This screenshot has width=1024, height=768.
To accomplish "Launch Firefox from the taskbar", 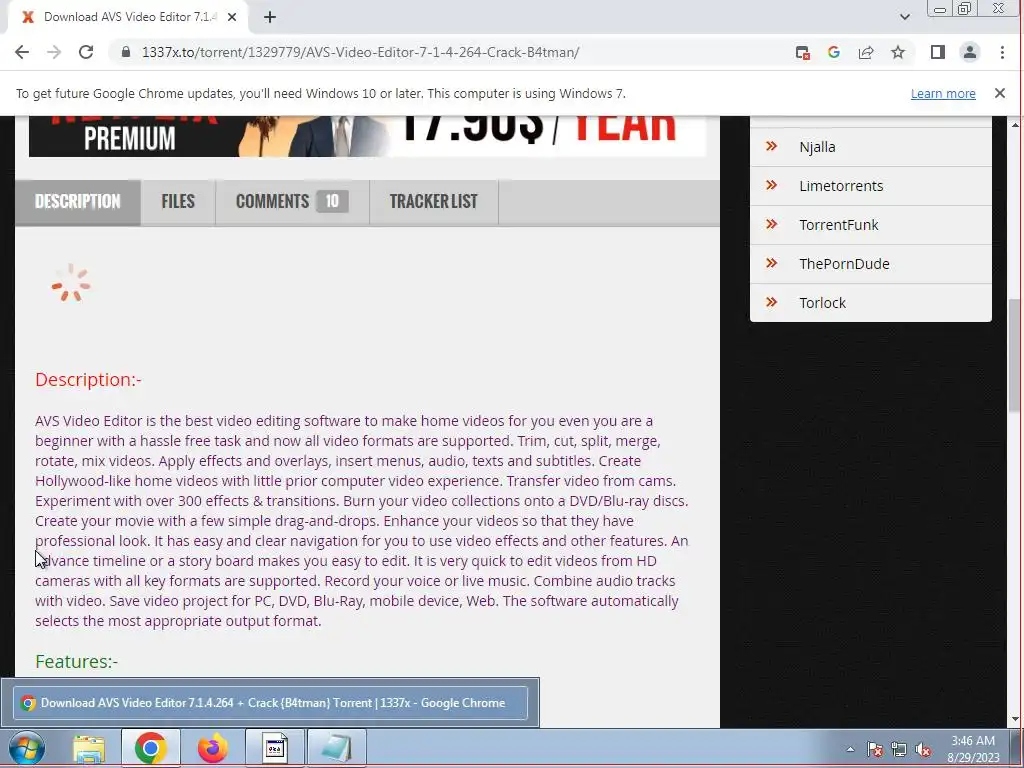I will click(x=212, y=748).
